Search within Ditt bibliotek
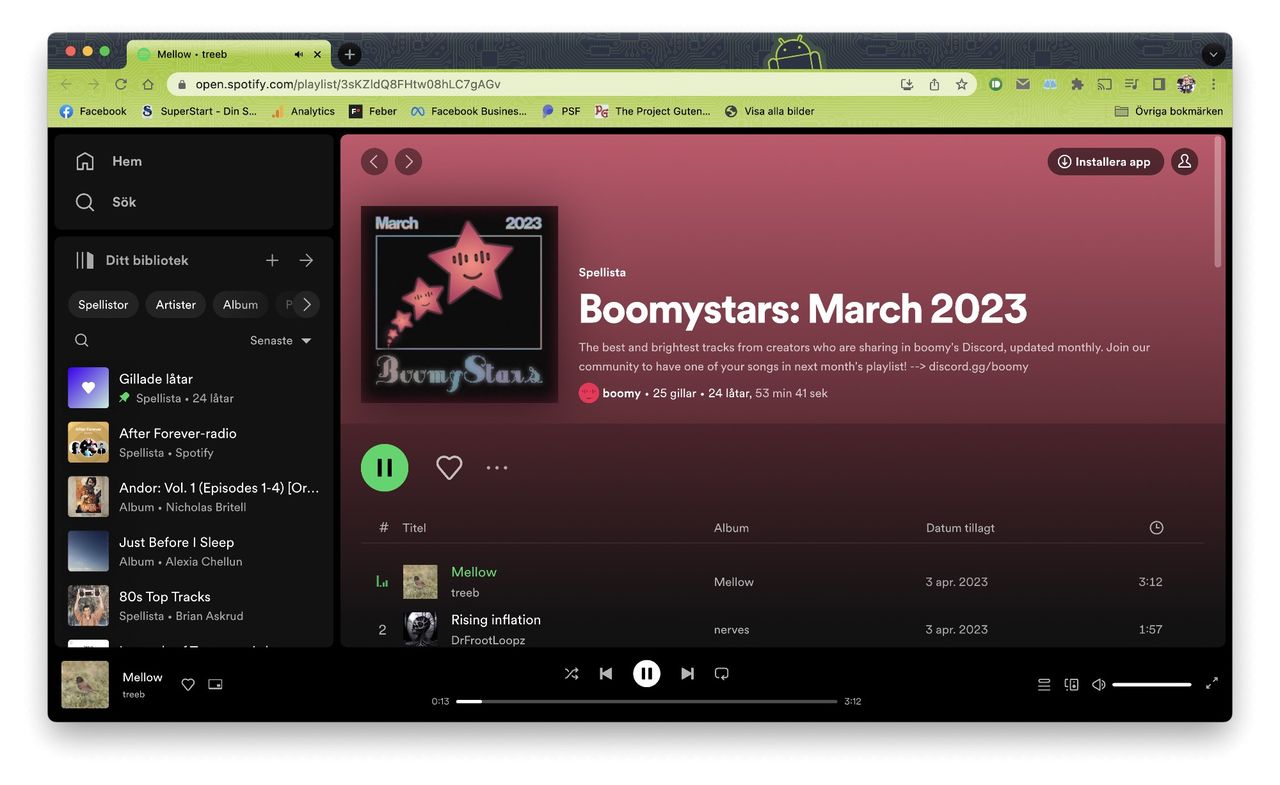The image size is (1280, 785). point(81,340)
